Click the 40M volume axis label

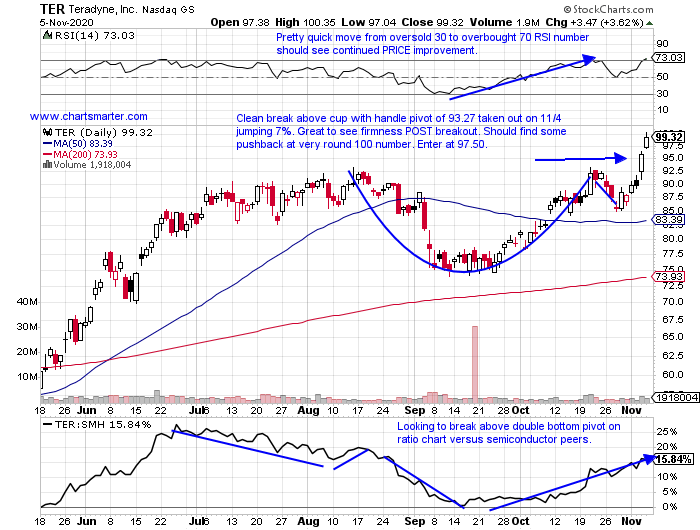pyautogui.click(x=28, y=302)
